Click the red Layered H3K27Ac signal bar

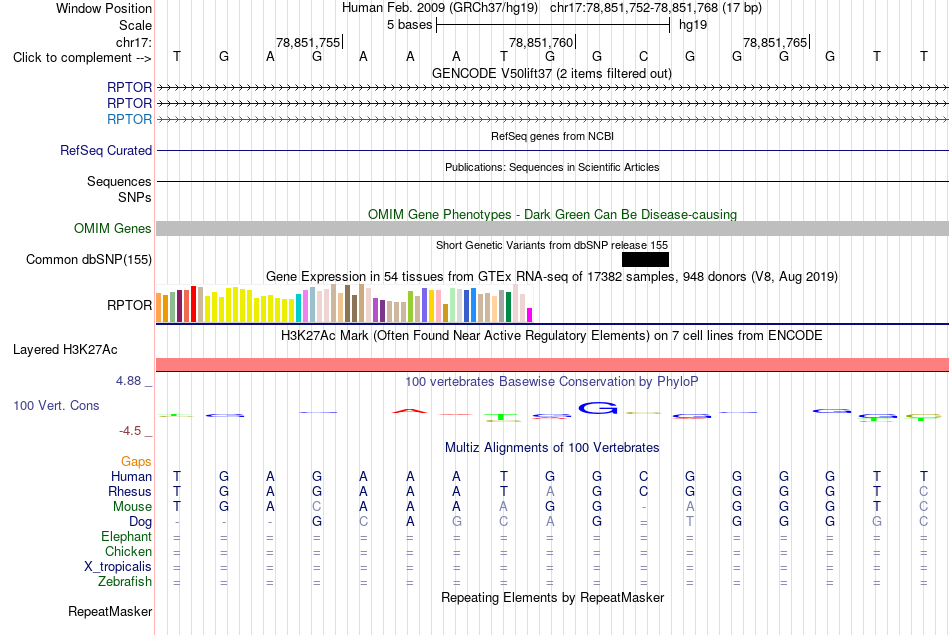pos(552,364)
